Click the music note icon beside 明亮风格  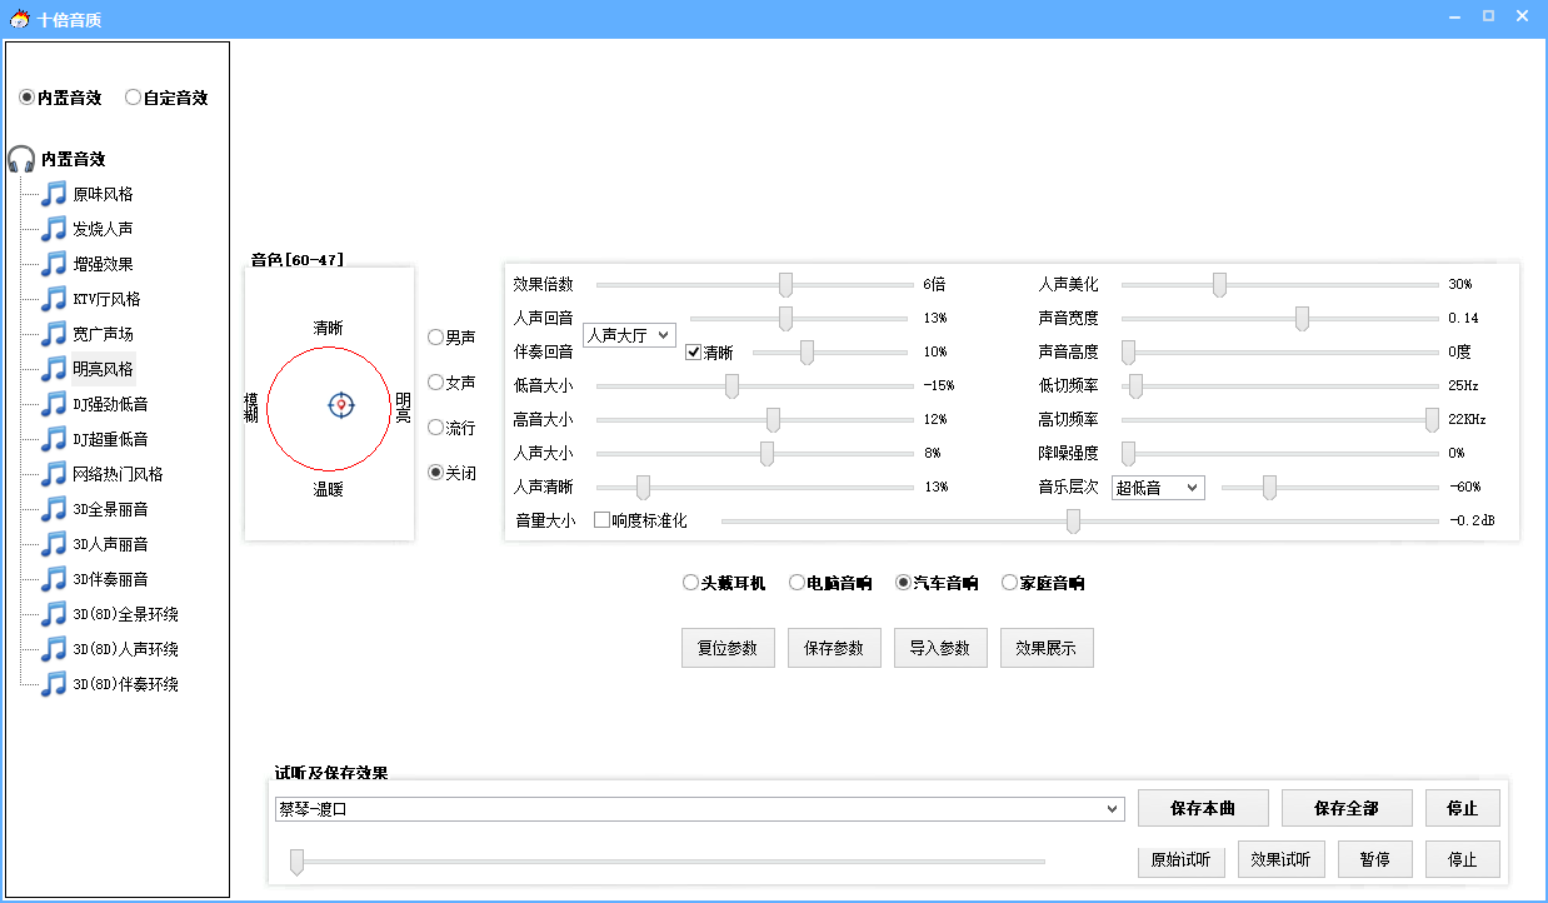[x=54, y=369]
